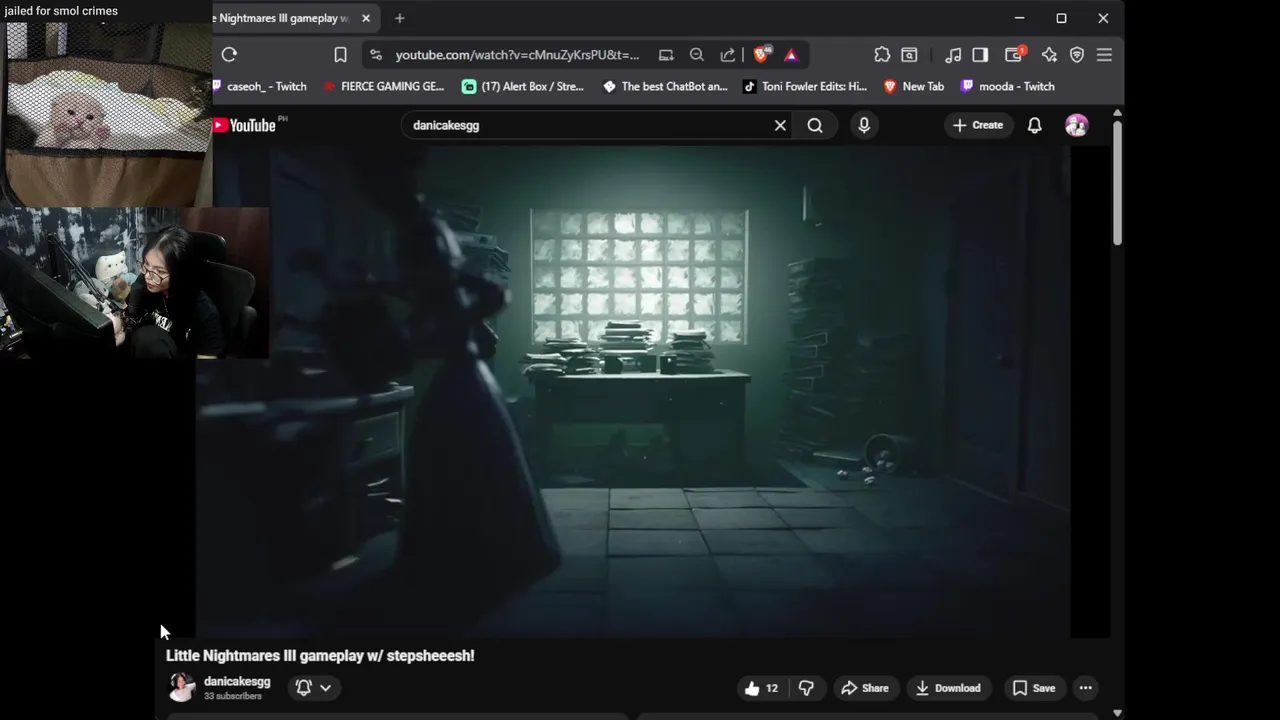The image size is (1280, 720).
Task: Expand subscription notification bell dropdown
Action: [x=313, y=688]
